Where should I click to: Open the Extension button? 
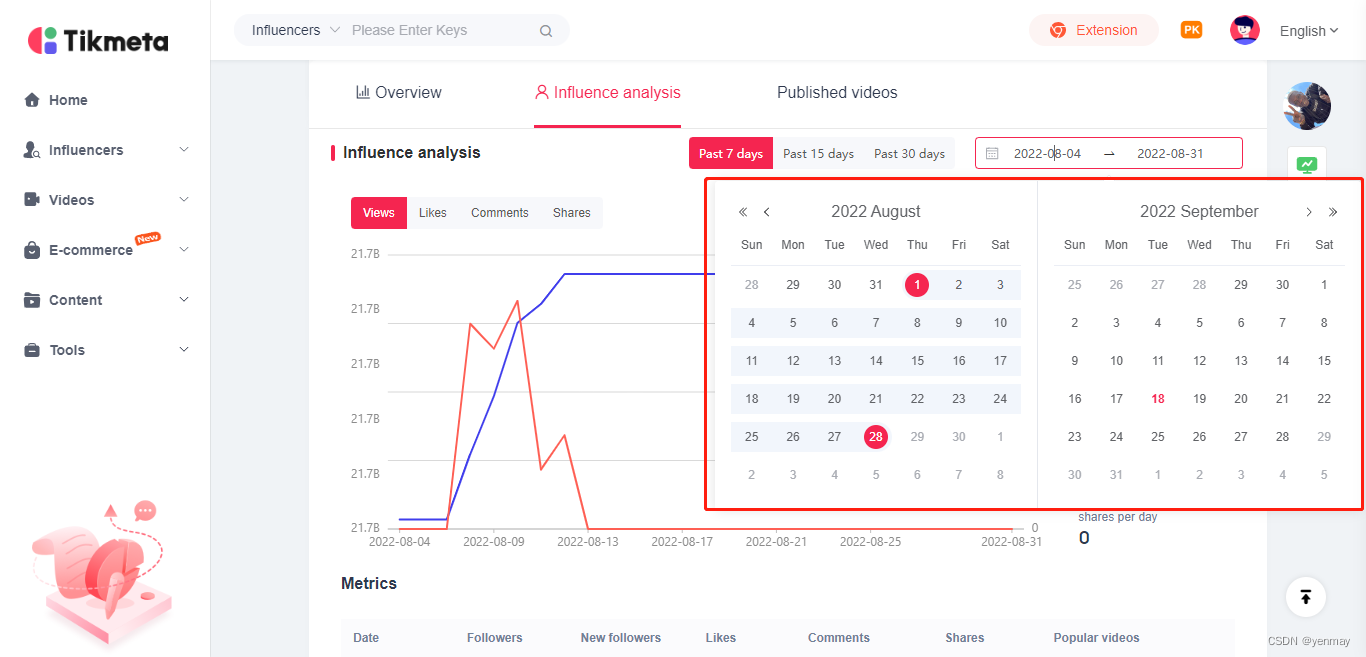(x=1094, y=30)
